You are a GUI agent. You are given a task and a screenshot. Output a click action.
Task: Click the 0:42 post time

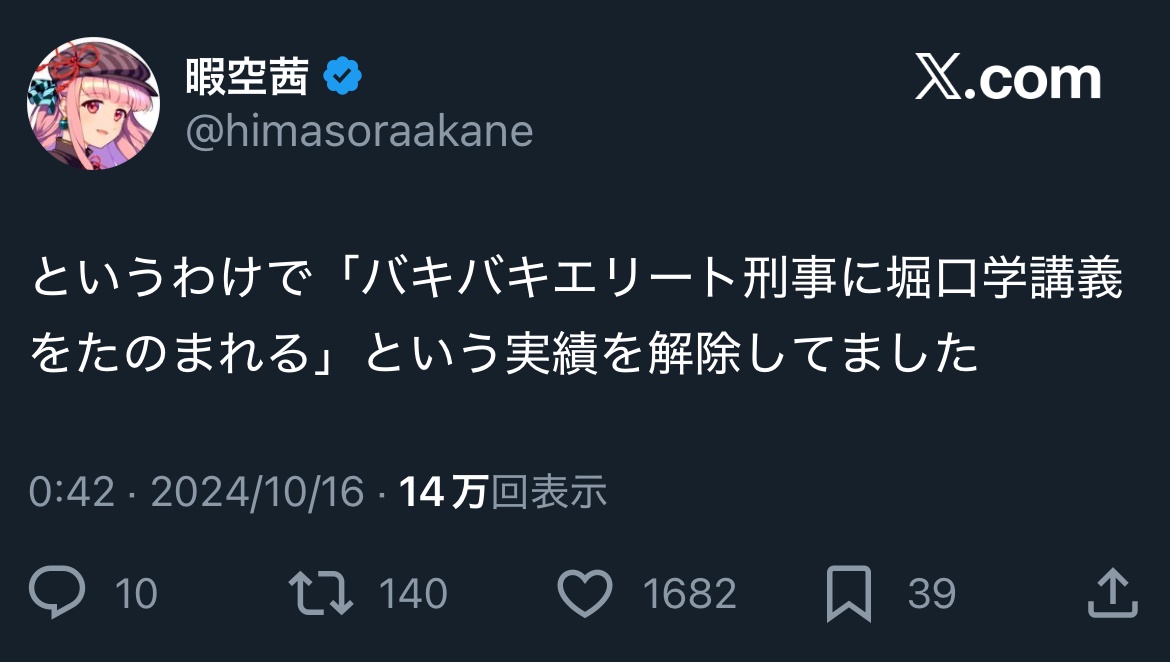pyautogui.click(x=72, y=492)
